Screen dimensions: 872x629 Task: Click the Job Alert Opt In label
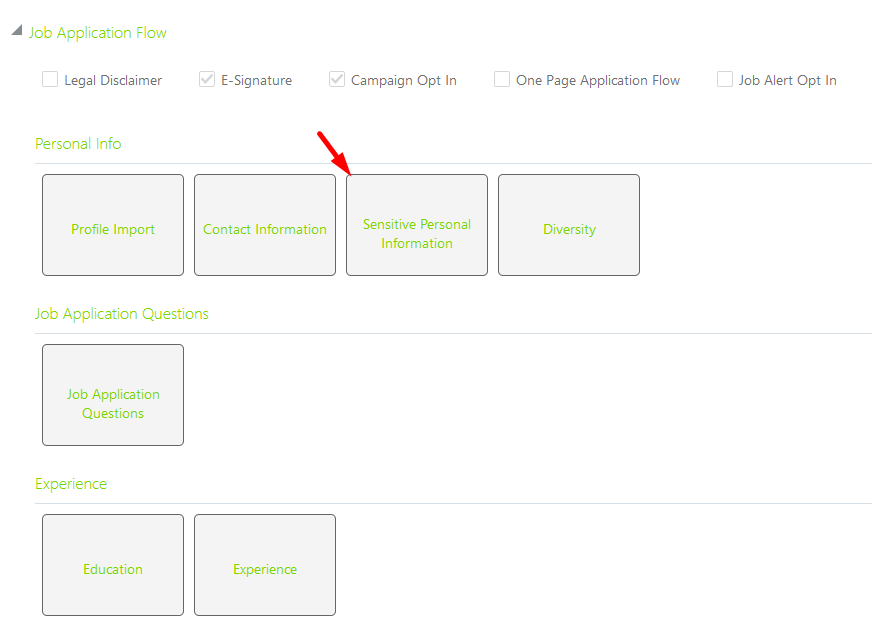coord(787,80)
